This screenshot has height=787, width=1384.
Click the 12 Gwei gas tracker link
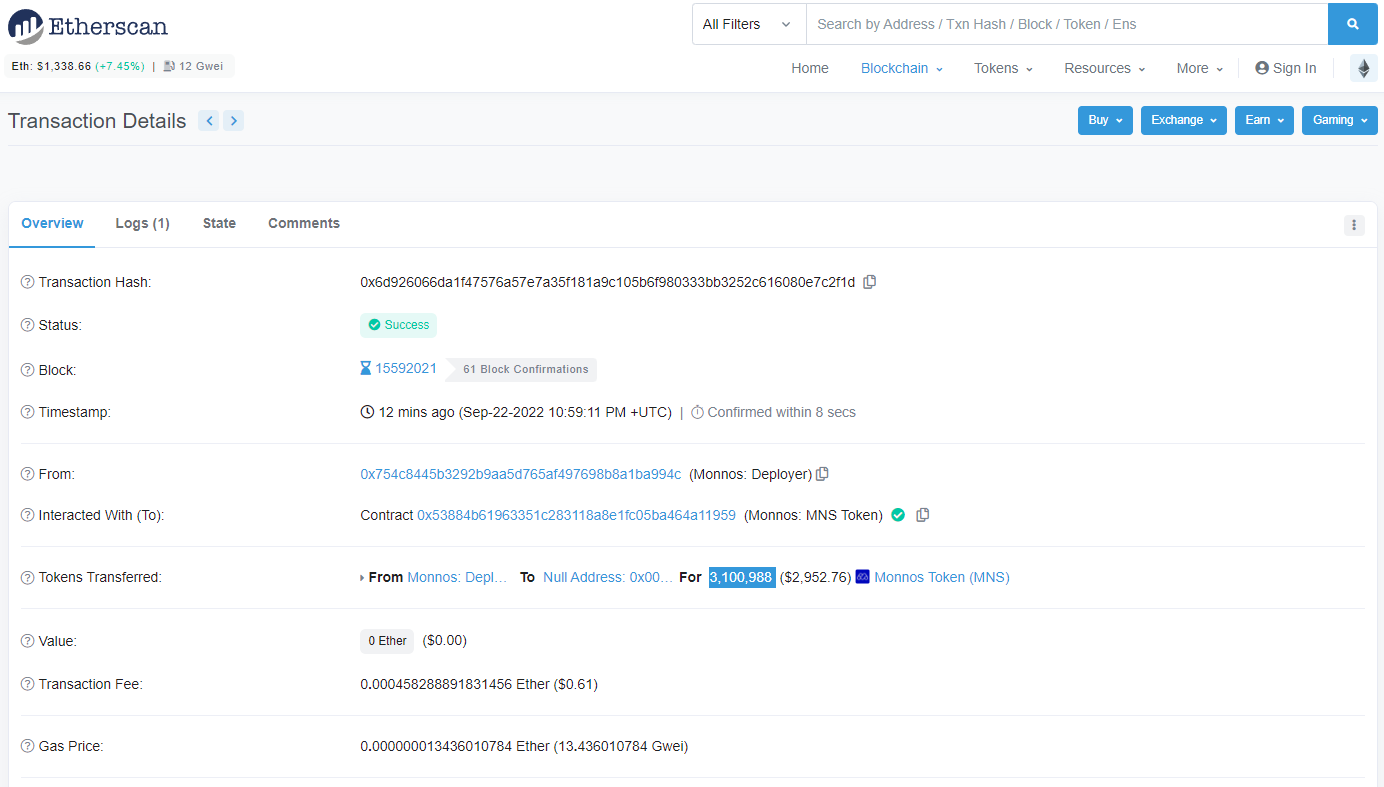[x=202, y=66]
